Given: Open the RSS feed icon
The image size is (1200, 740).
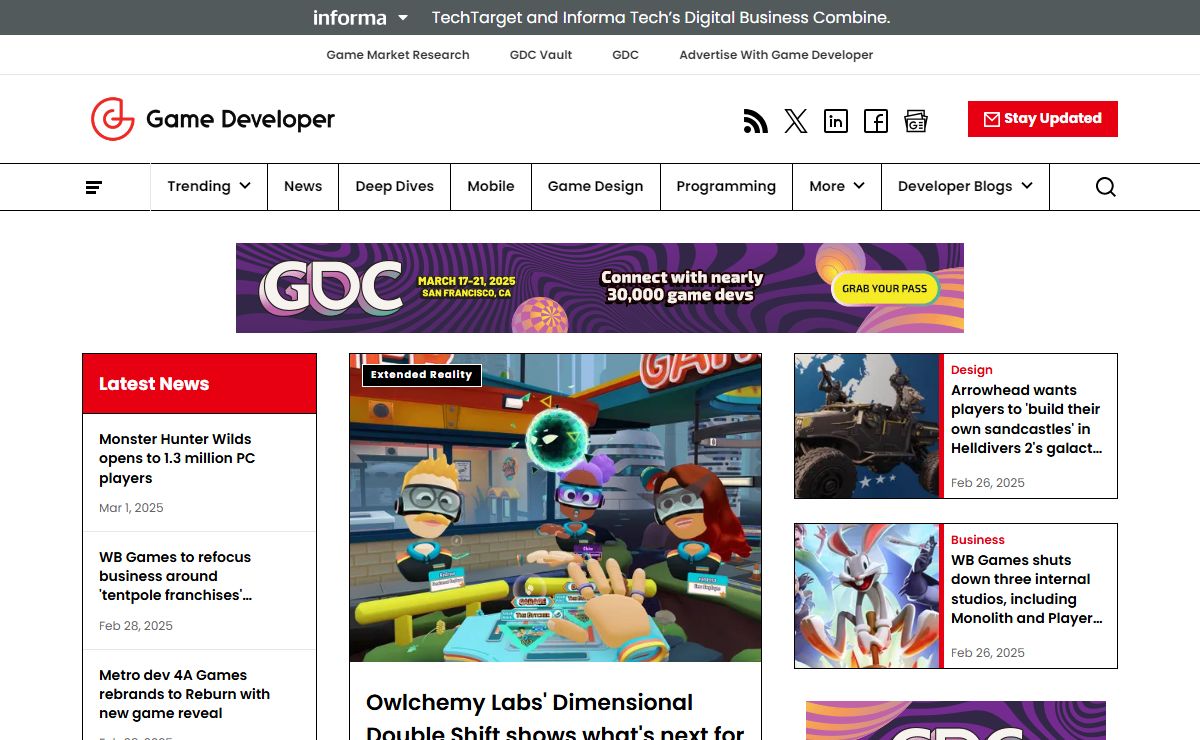Looking at the screenshot, I should click(756, 121).
